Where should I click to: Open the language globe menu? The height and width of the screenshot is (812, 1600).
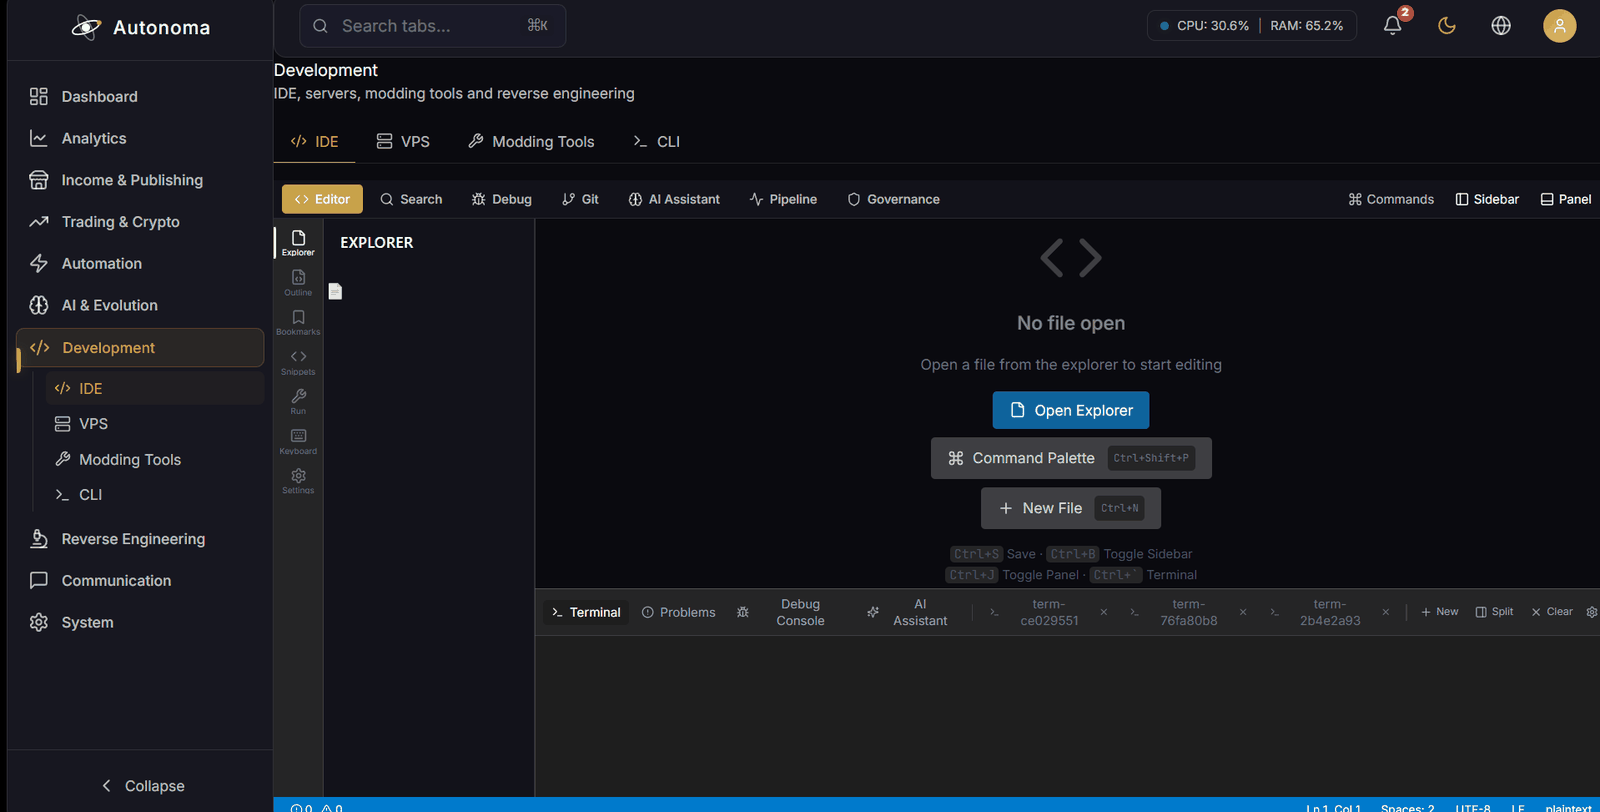1501,25
